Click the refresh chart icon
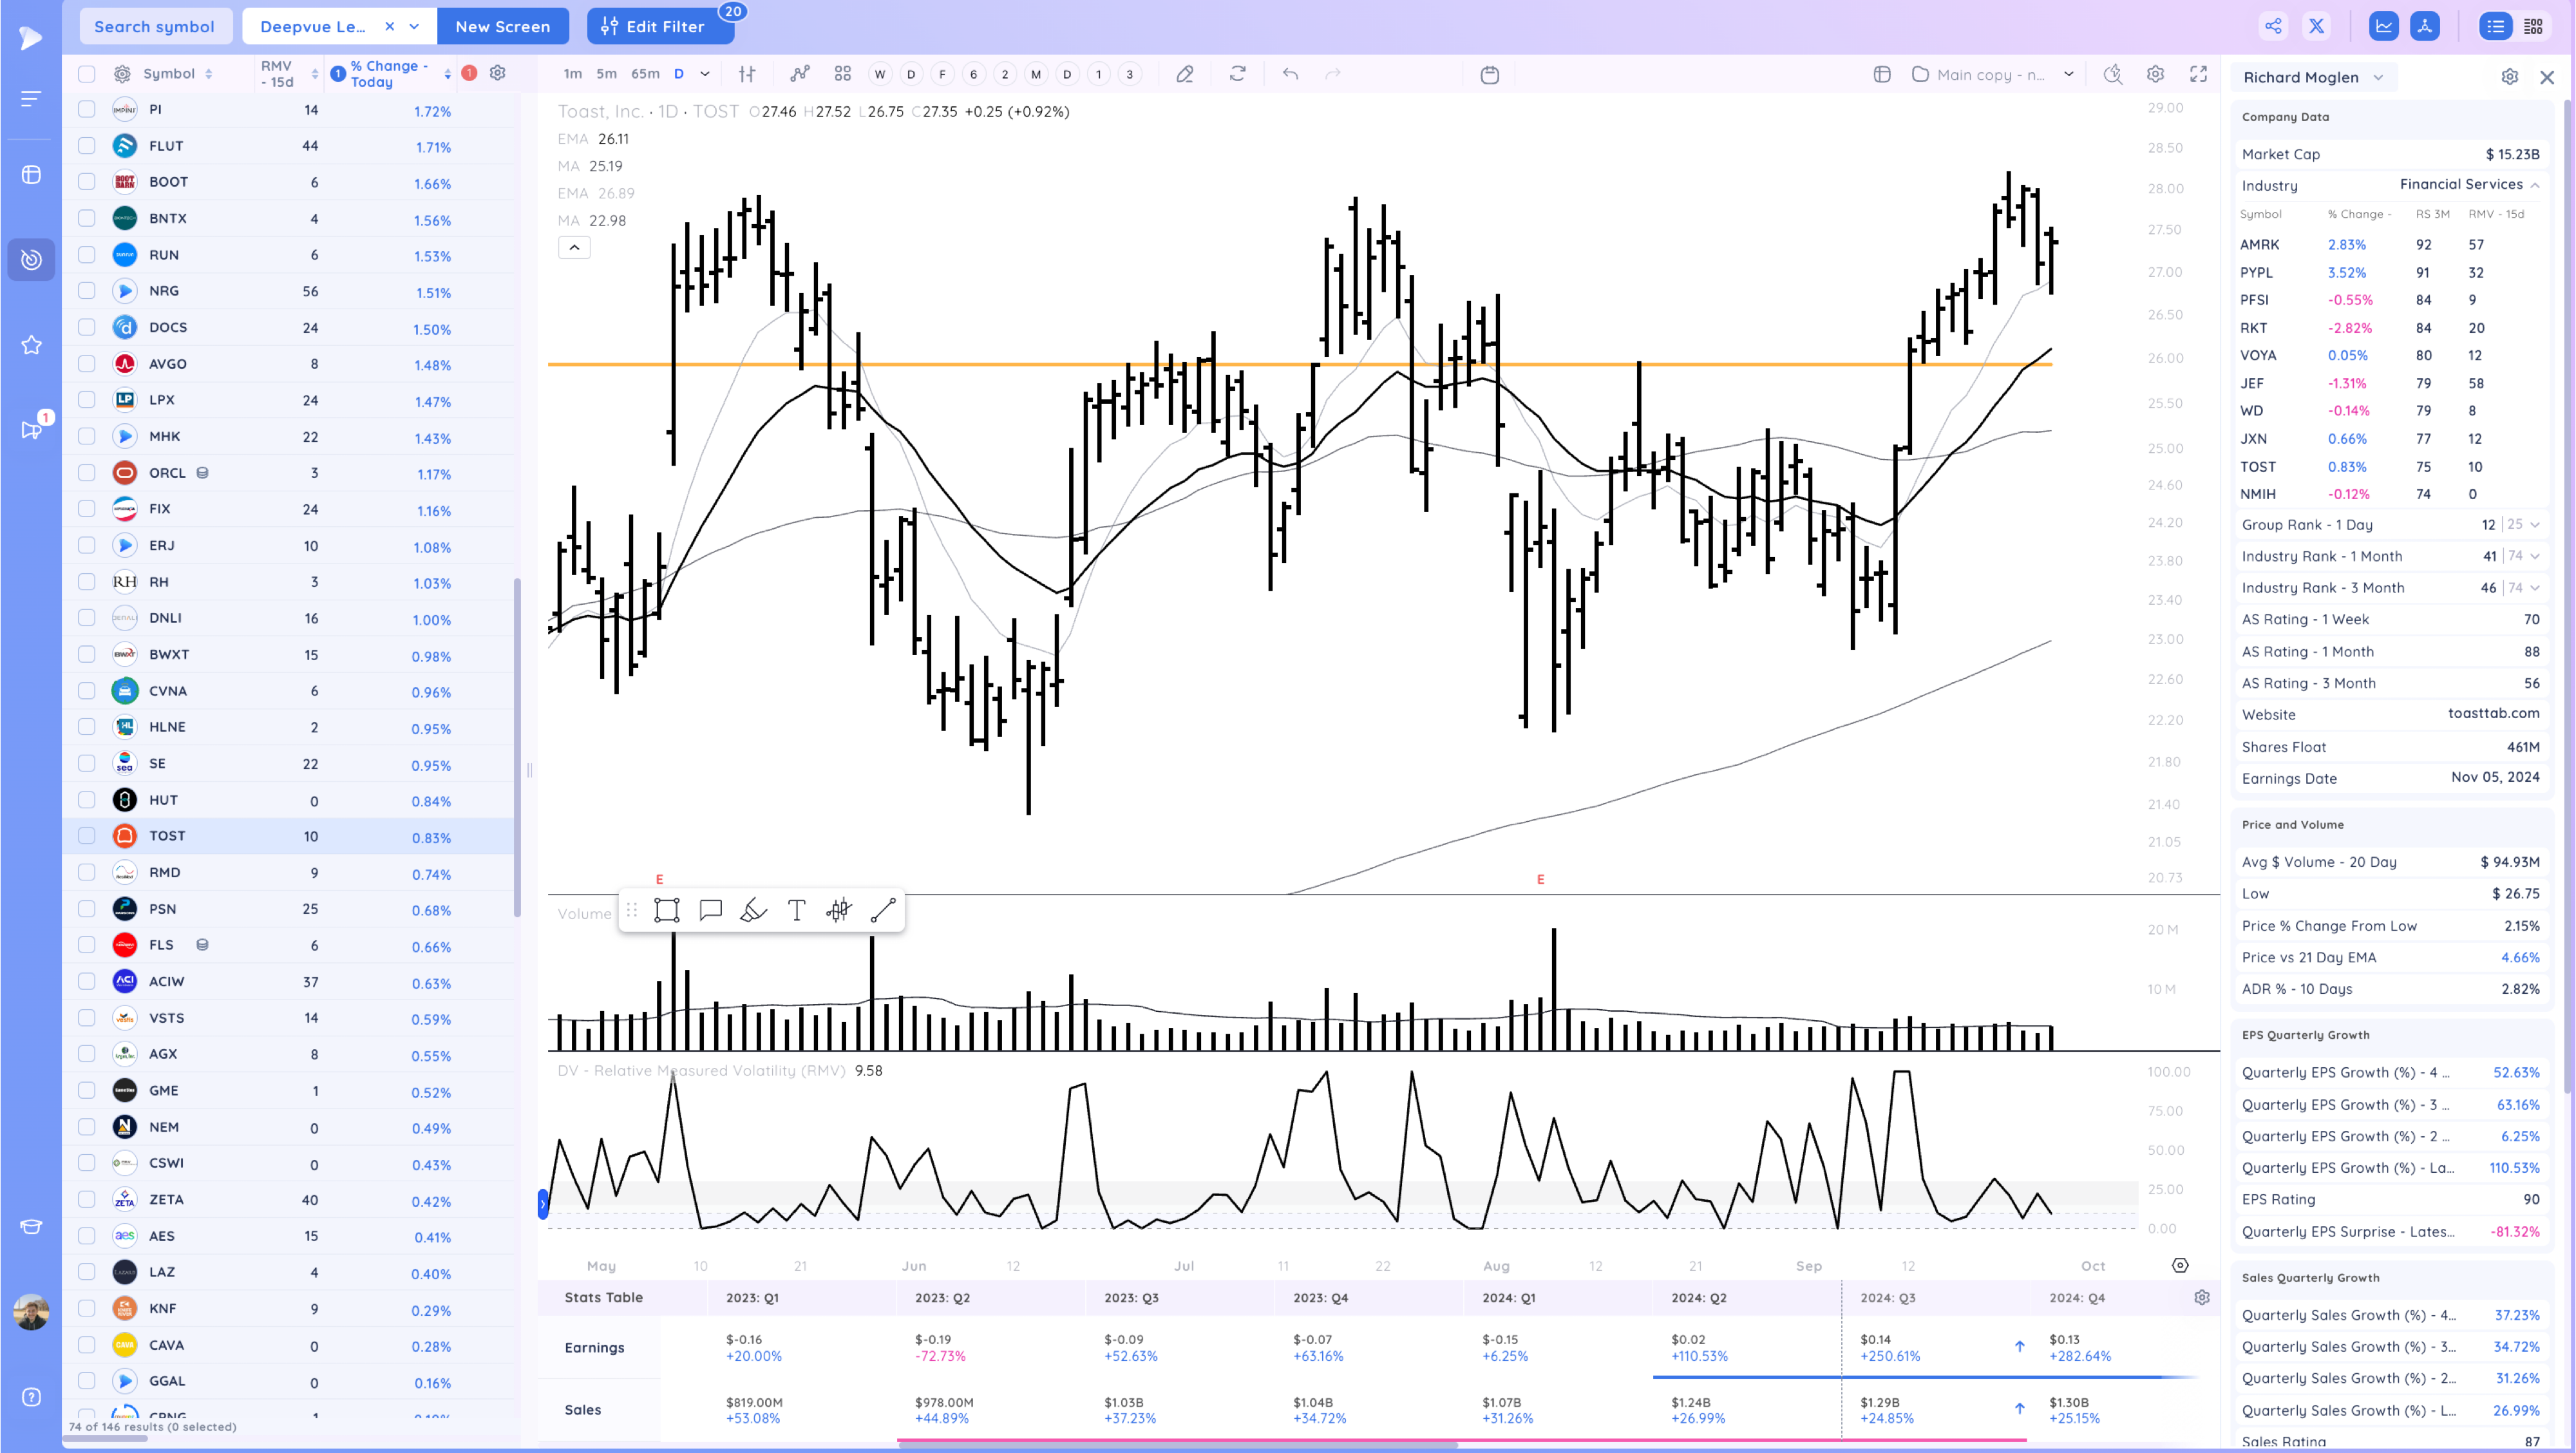 click(1238, 74)
